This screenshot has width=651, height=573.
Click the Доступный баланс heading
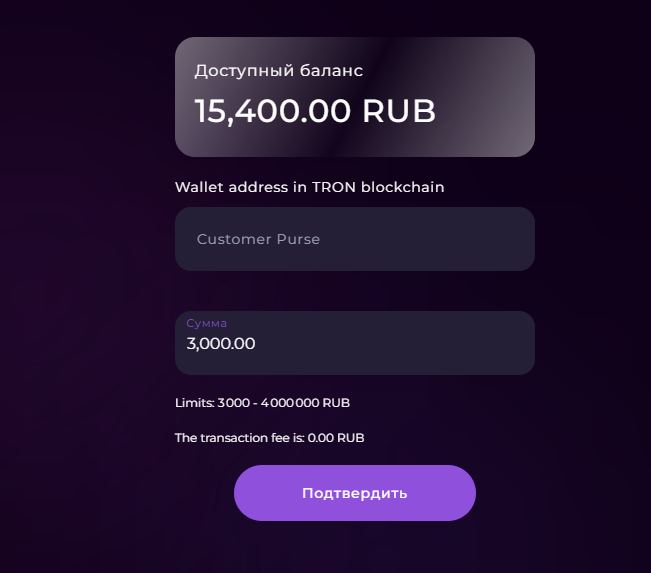point(278,71)
